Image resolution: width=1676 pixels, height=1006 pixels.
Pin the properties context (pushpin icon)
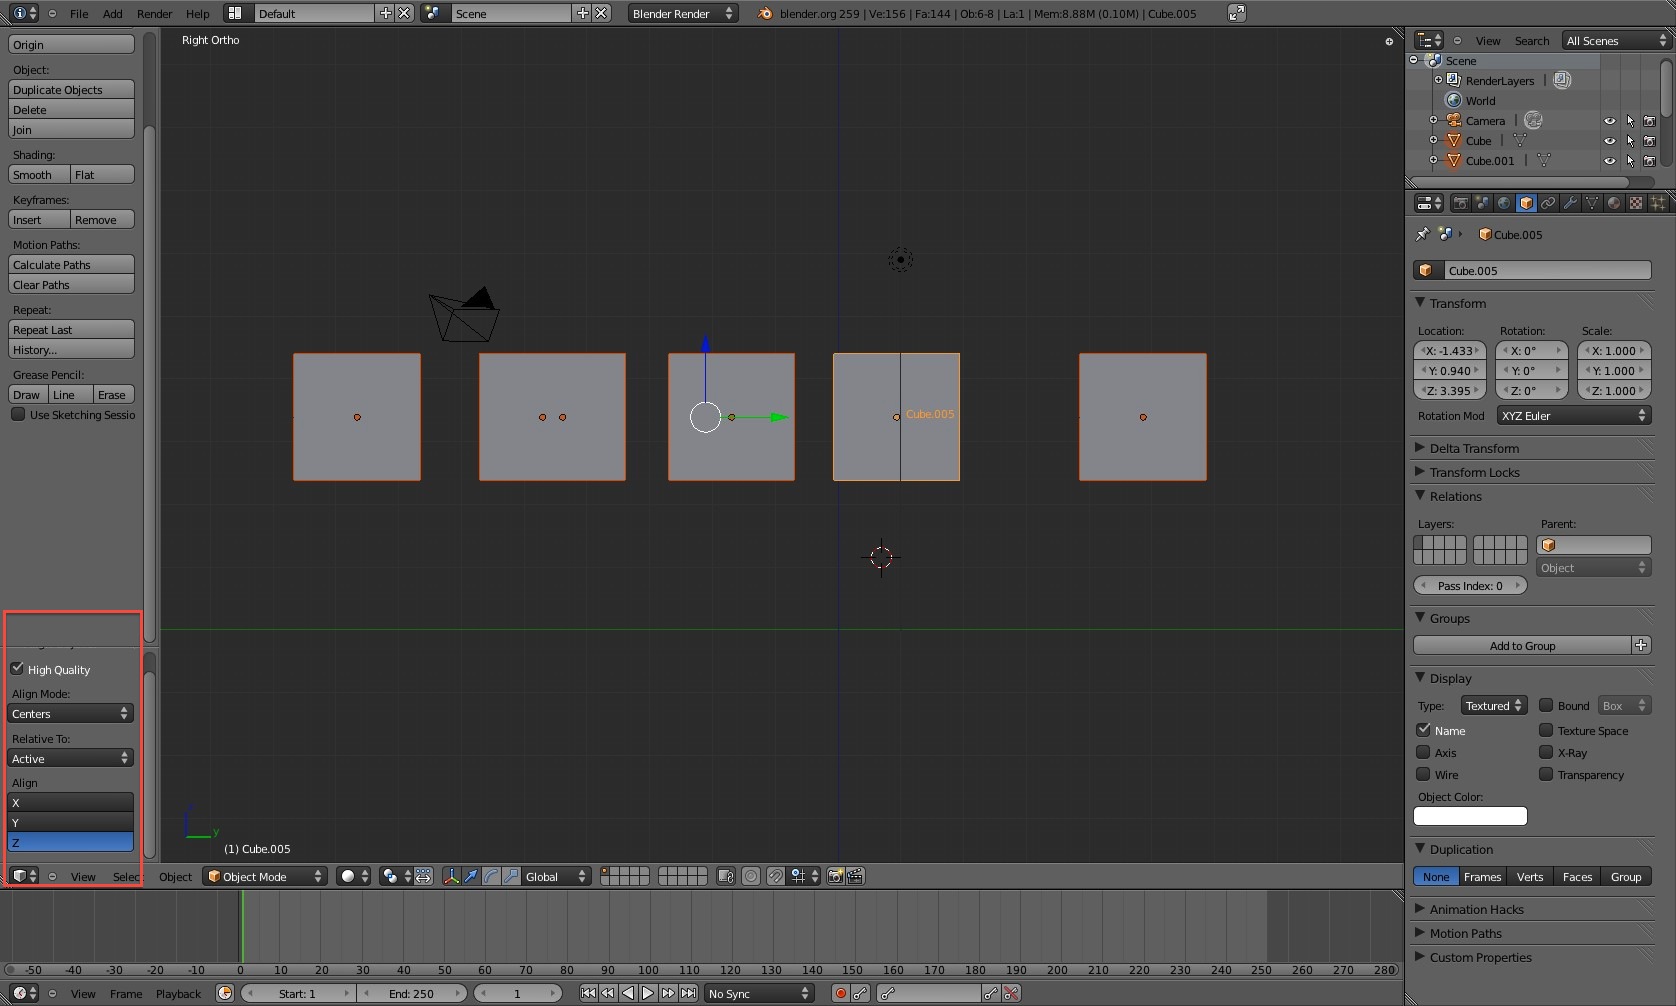pyautogui.click(x=1422, y=234)
